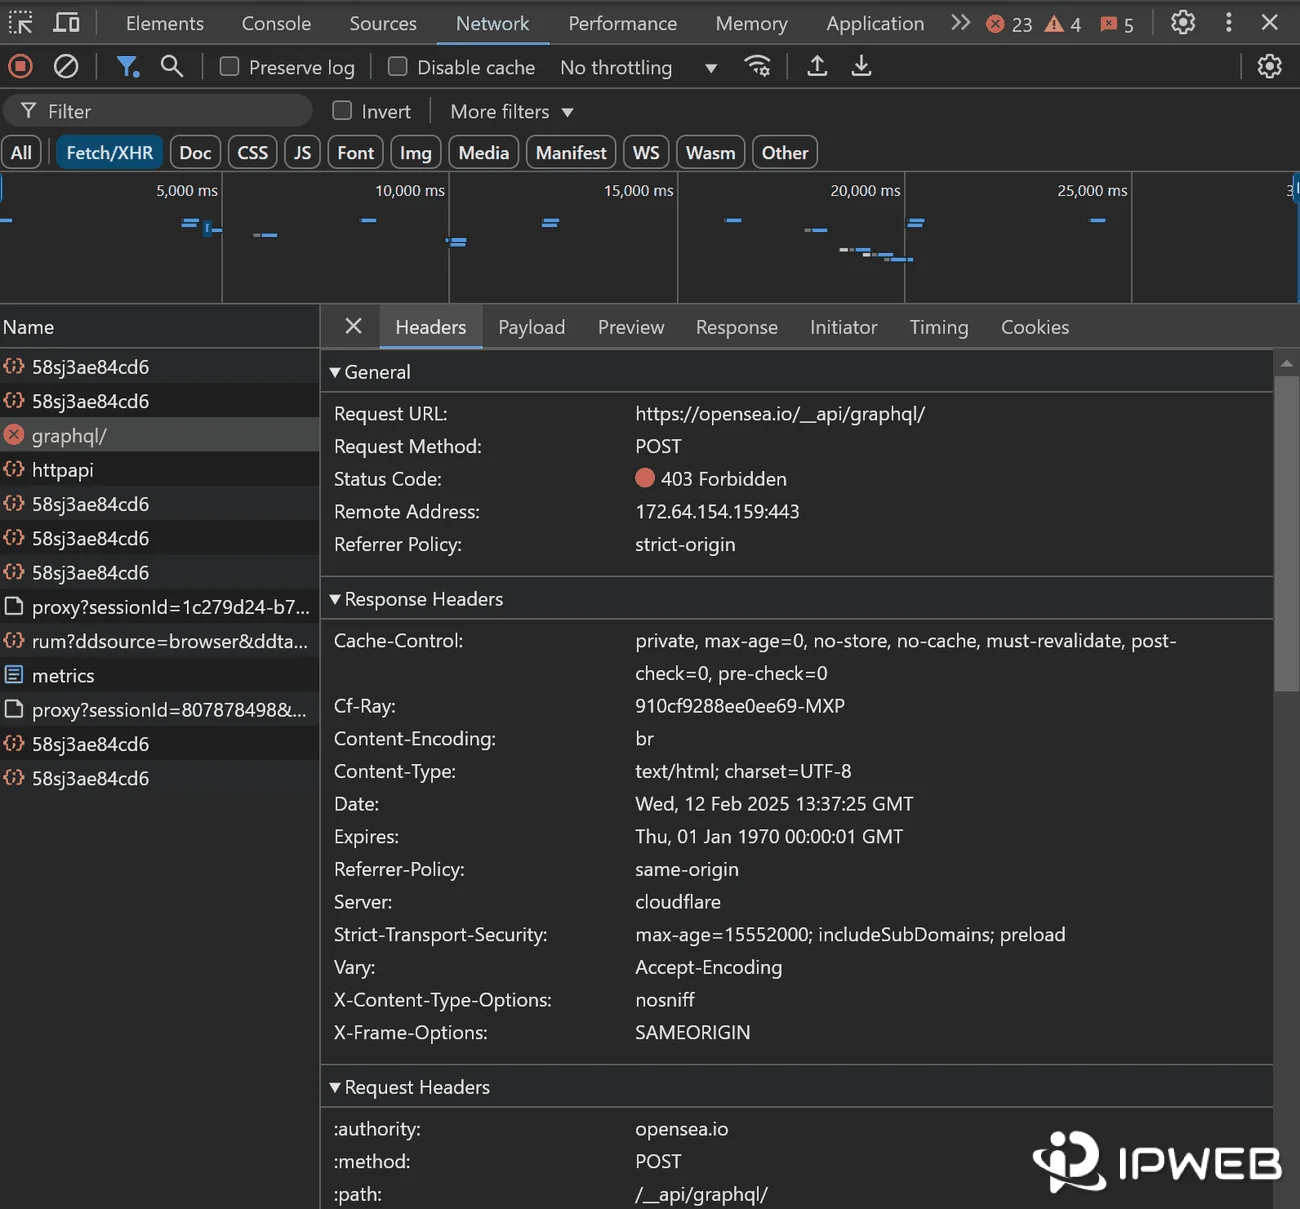
Task: Open the Cookies tab
Action: (x=1035, y=327)
